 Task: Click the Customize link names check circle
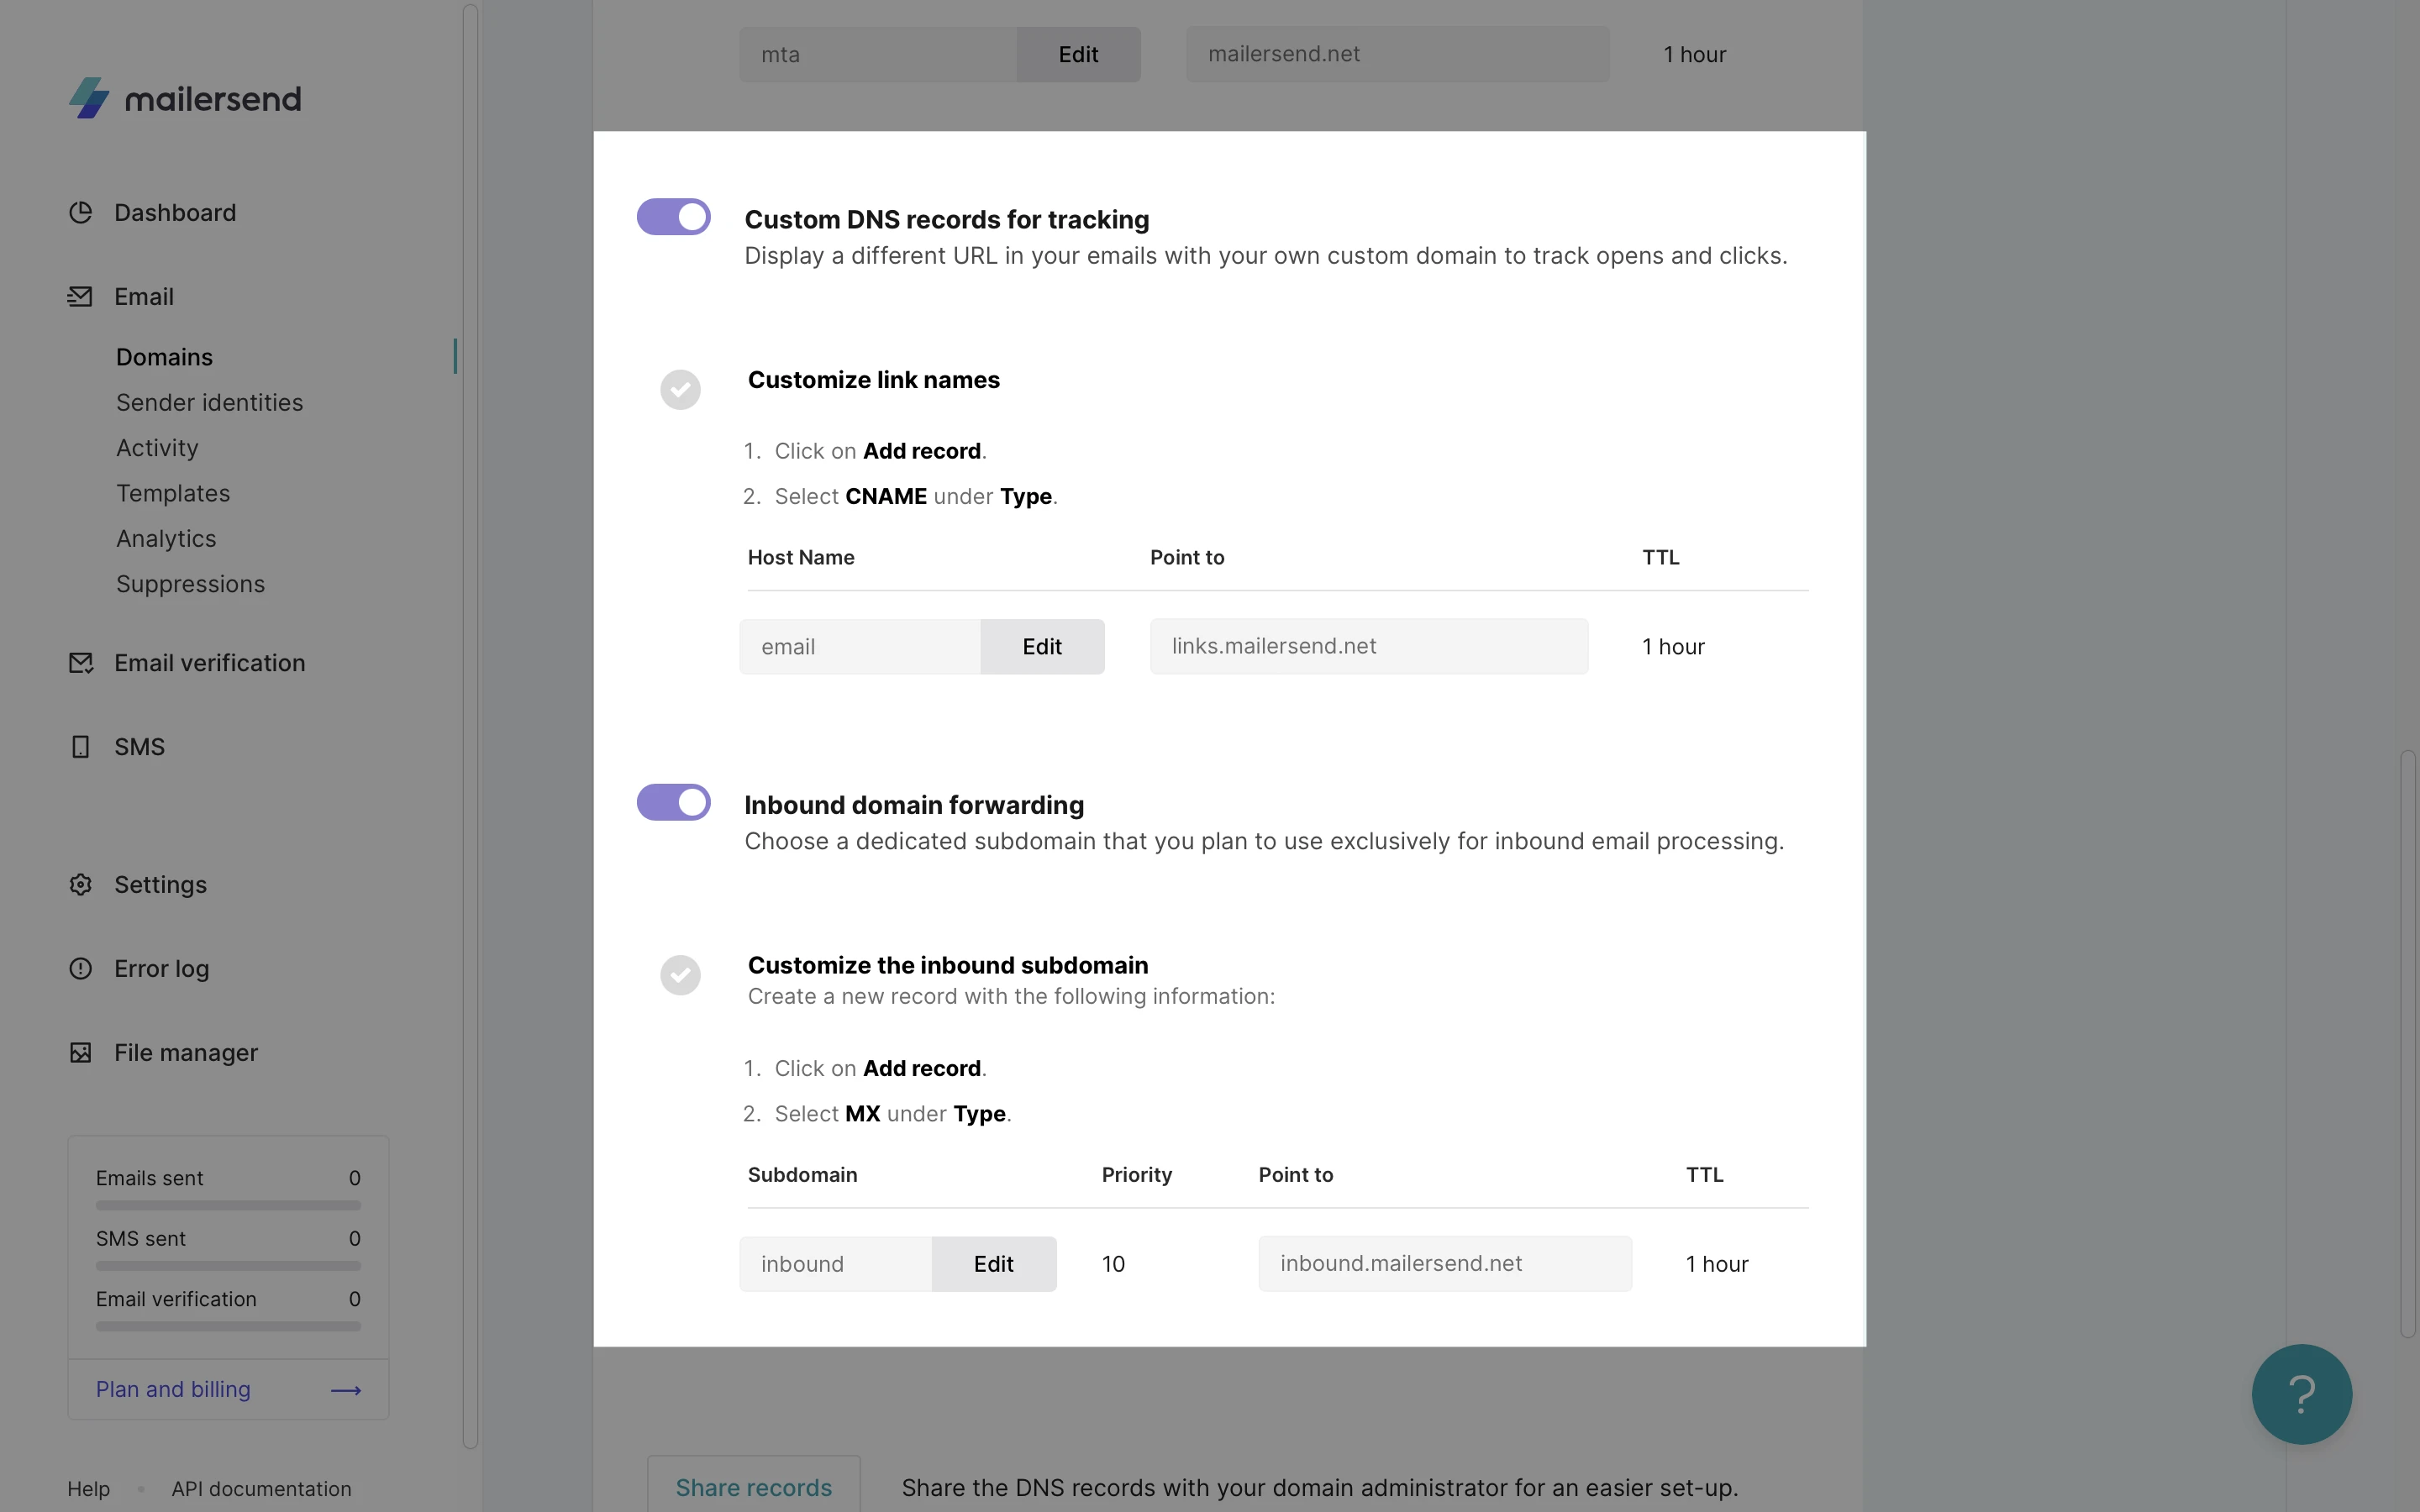pyautogui.click(x=680, y=390)
